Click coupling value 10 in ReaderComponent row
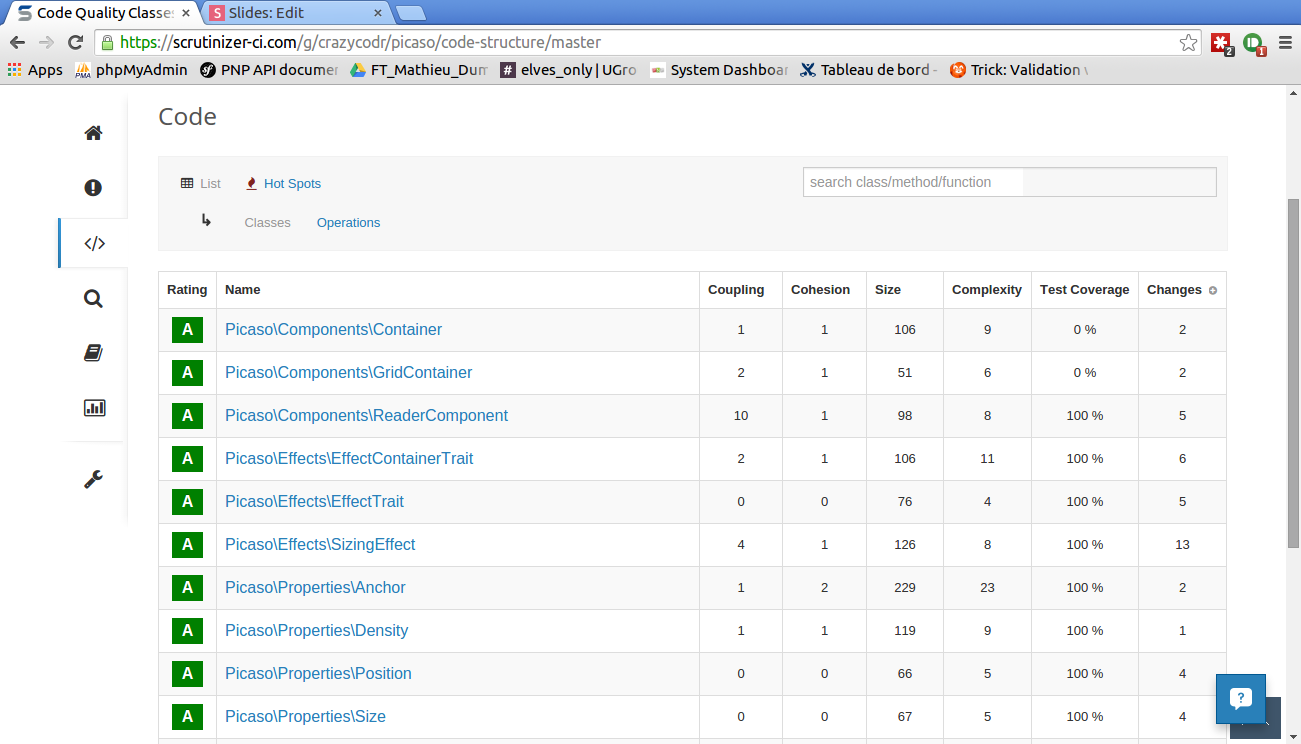This screenshot has height=744, width=1301. click(x=741, y=416)
